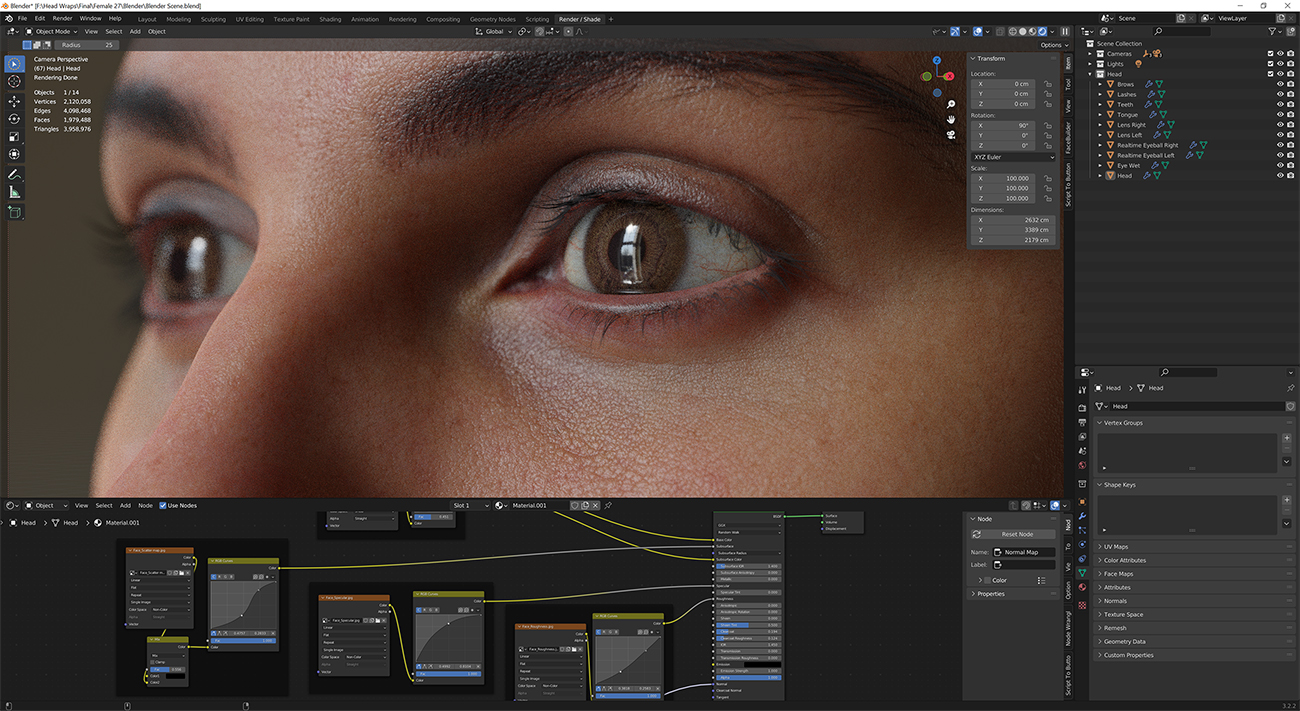This screenshot has height=711, width=1300.
Task: Expand the UV Maps panel
Action: coord(1115,547)
